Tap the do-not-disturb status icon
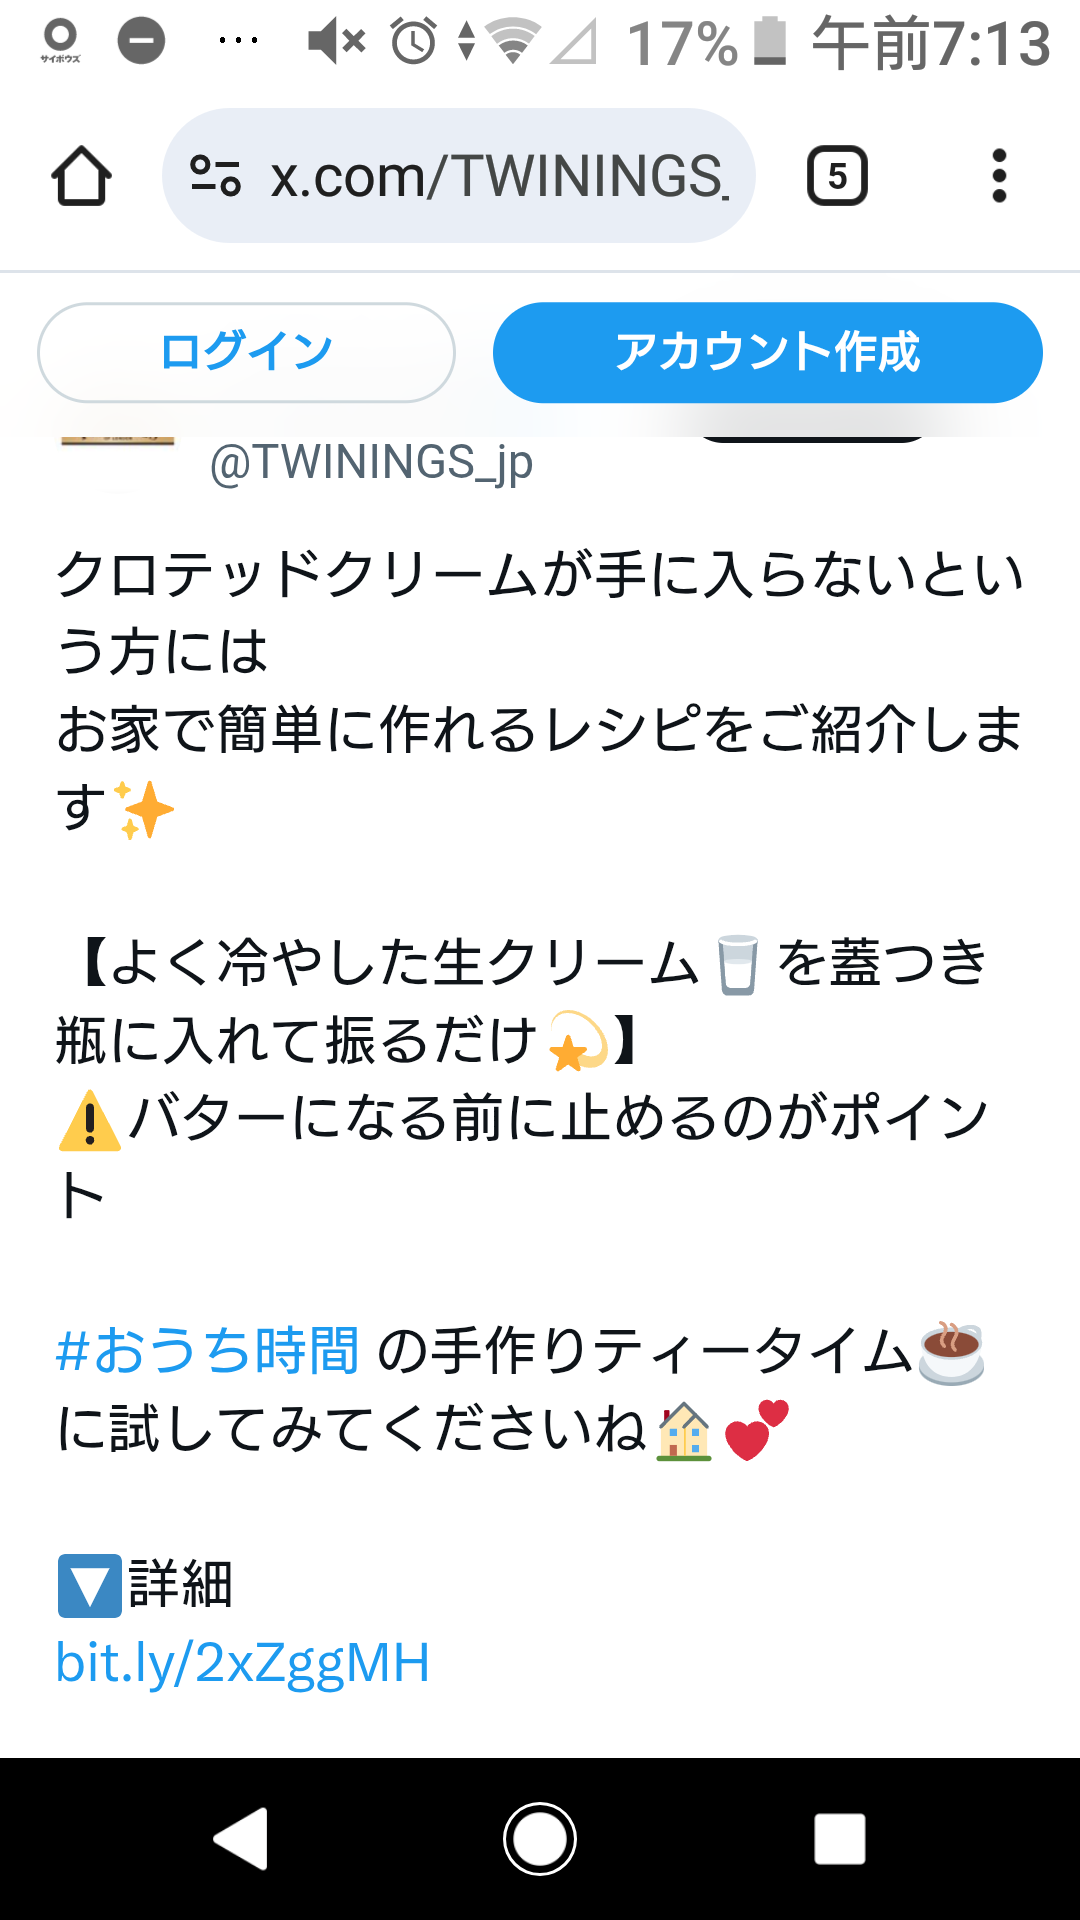This screenshot has height=1920, width=1080. click(141, 41)
